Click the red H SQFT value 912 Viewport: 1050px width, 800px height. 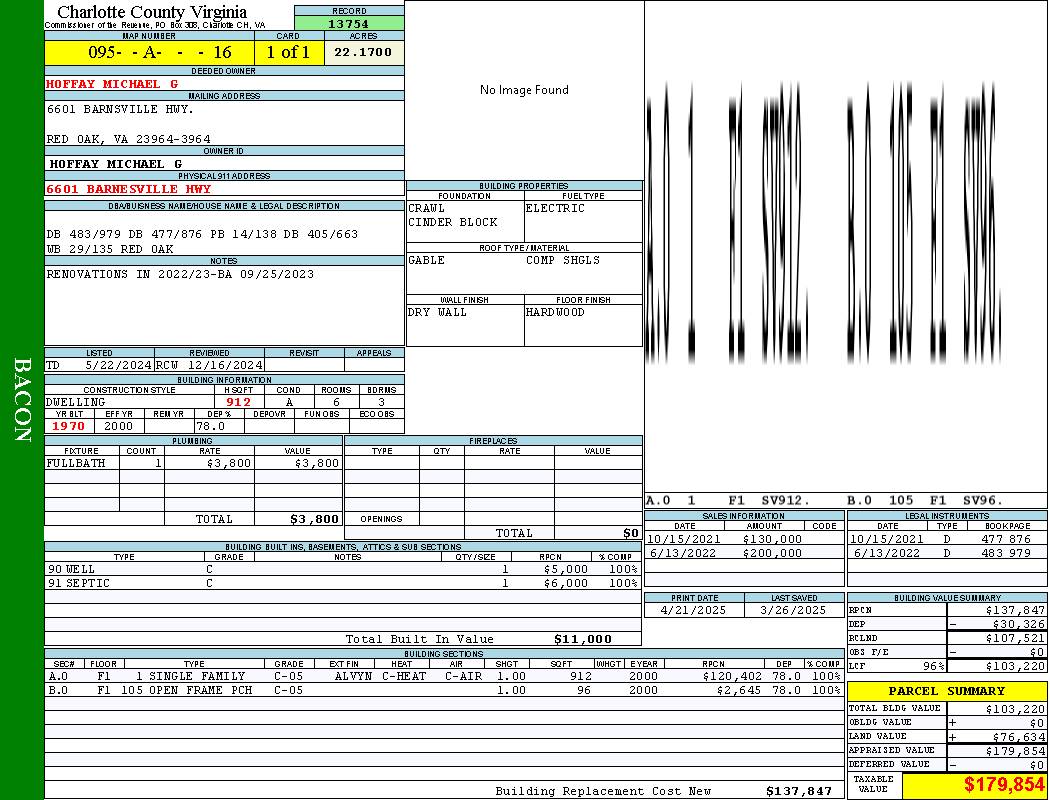[238, 402]
